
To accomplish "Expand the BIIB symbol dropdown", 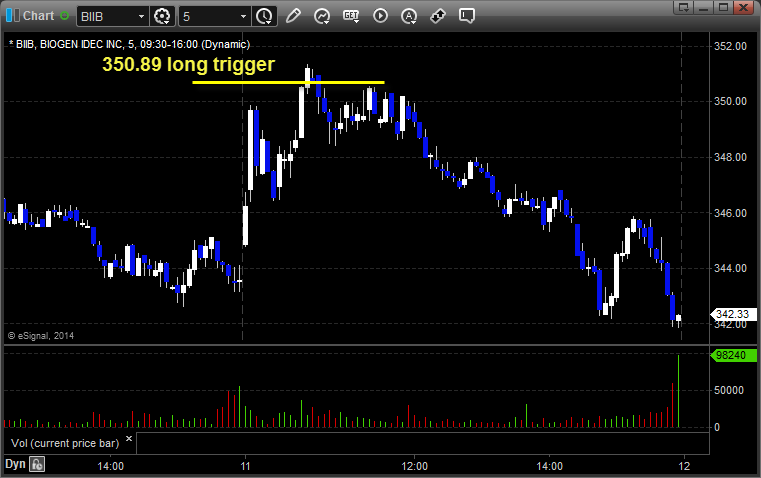I will pos(141,16).
